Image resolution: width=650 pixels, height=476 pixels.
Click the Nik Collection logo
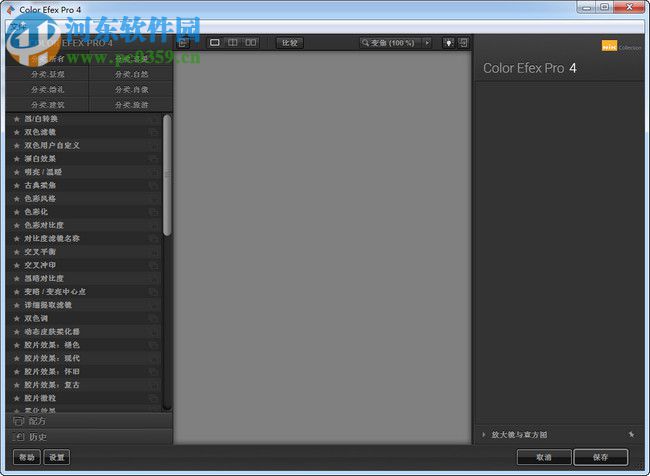click(x=621, y=46)
